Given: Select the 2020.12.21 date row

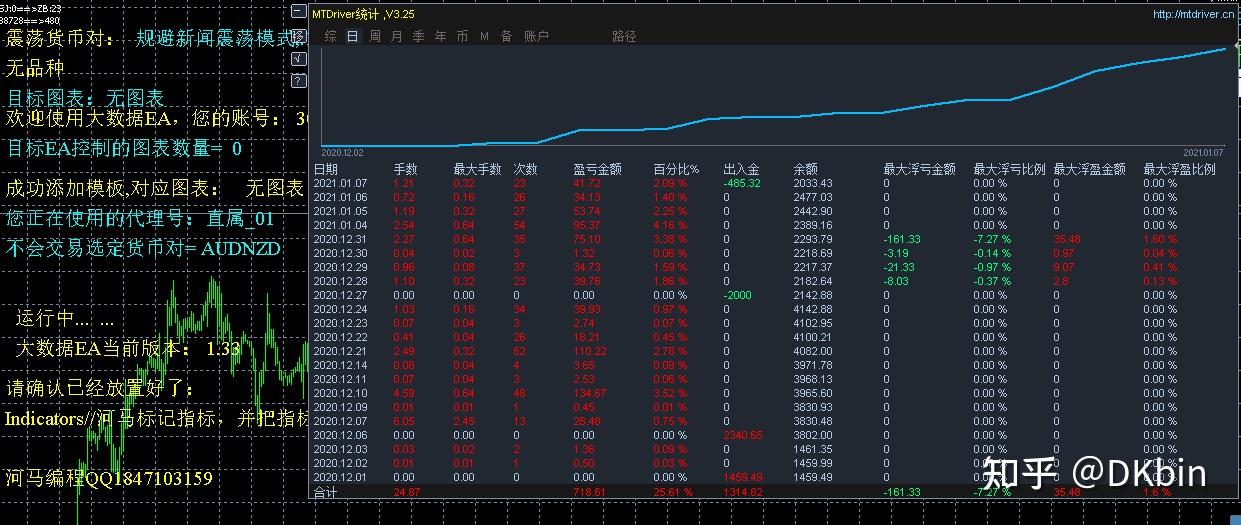Looking at the screenshot, I should (x=340, y=351).
